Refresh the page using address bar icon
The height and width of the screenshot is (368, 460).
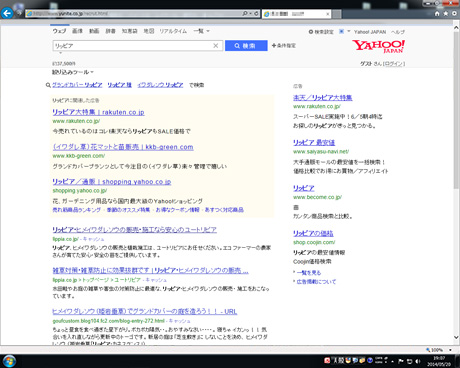click(256, 13)
